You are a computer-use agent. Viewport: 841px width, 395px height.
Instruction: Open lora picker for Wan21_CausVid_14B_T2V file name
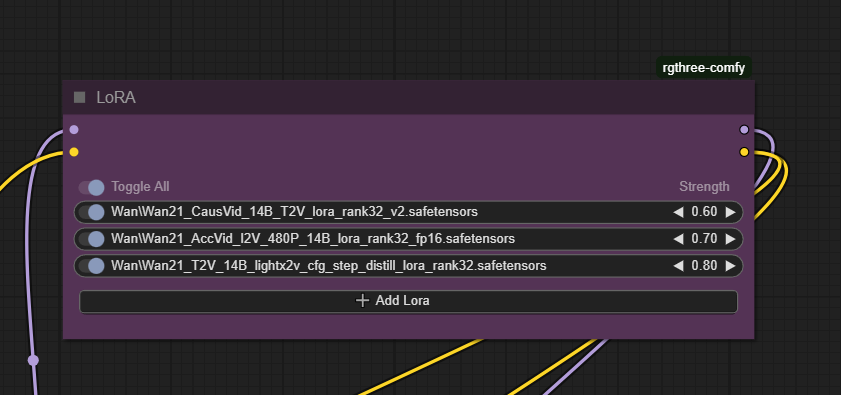pos(294,212)
